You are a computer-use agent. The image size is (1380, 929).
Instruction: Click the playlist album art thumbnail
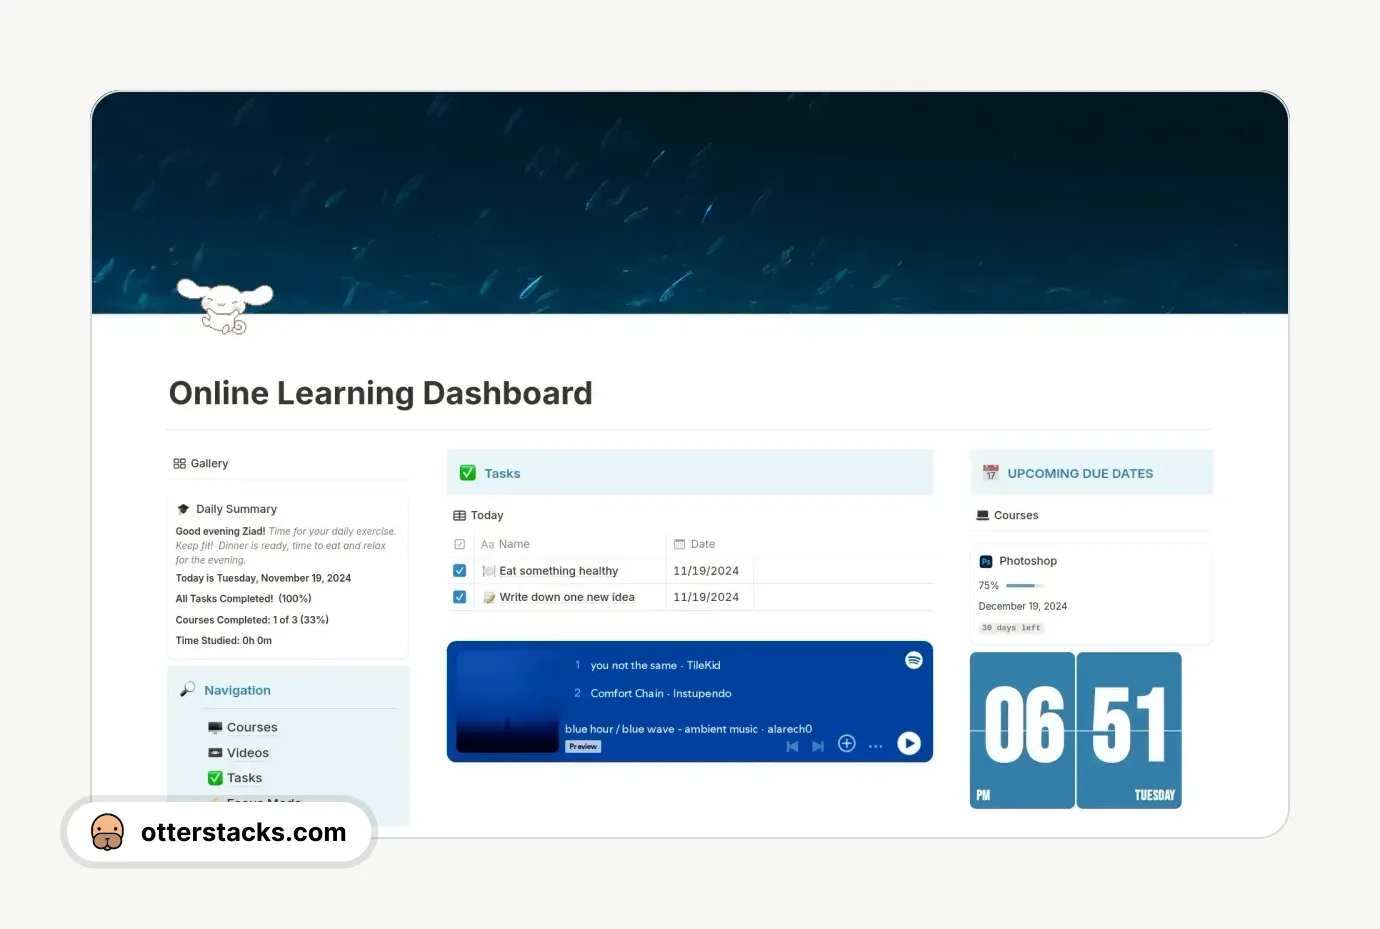pyautogui.click(x=508, y=701)
